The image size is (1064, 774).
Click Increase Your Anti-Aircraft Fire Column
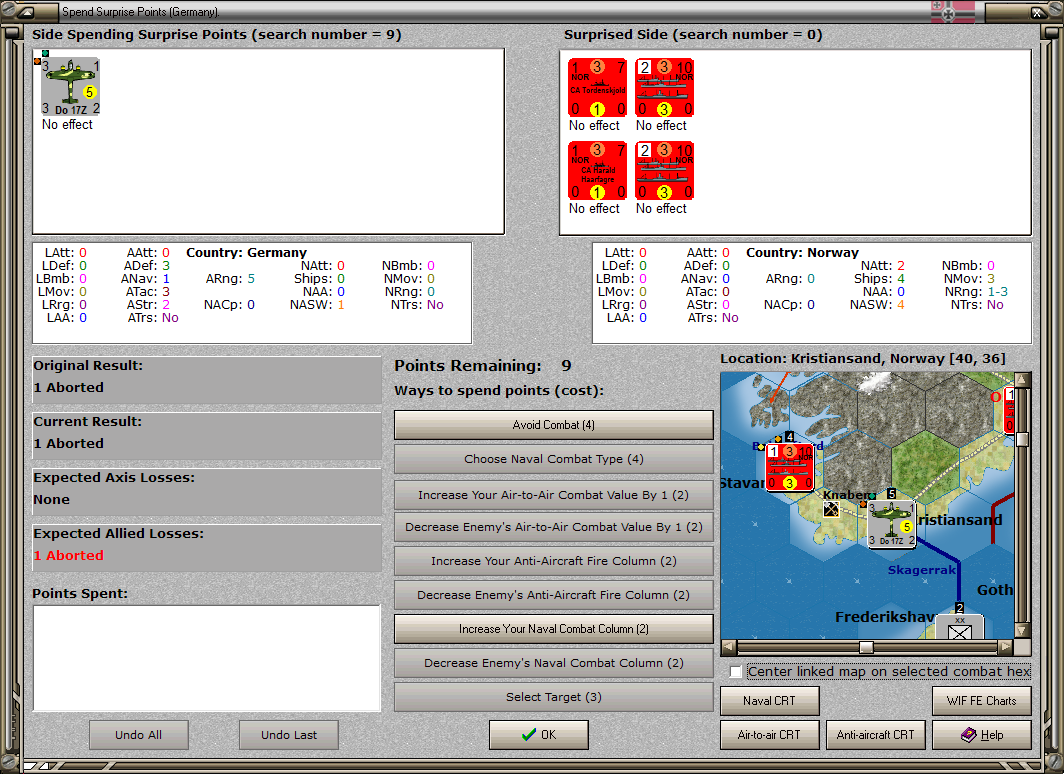tap(553, 560)
